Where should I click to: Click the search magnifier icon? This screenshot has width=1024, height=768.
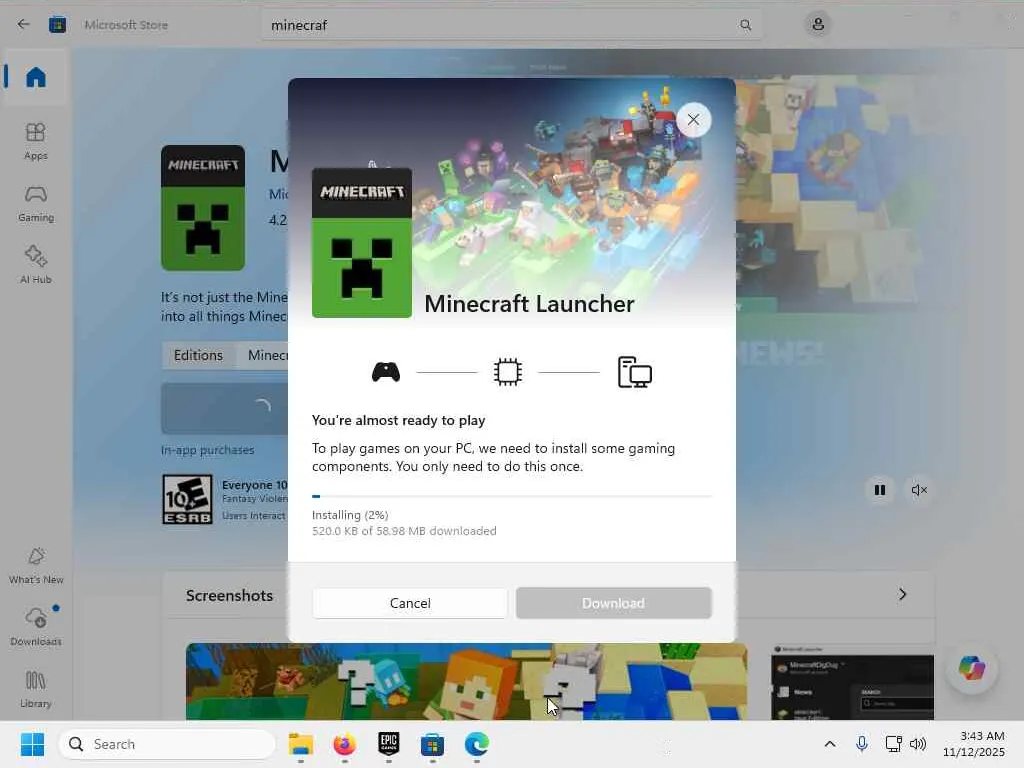click(745, 25)
